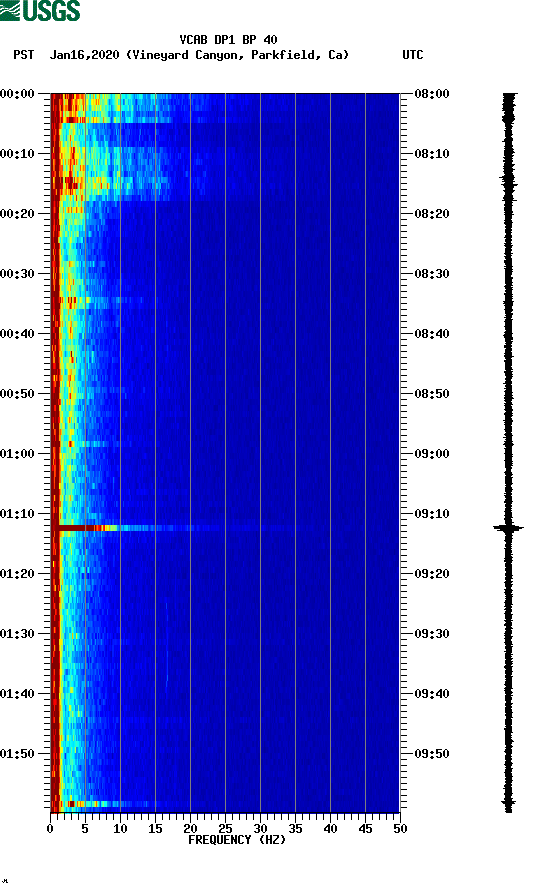Click the USGS logo
Screen dimensions: 552x892
pos(40,10)
